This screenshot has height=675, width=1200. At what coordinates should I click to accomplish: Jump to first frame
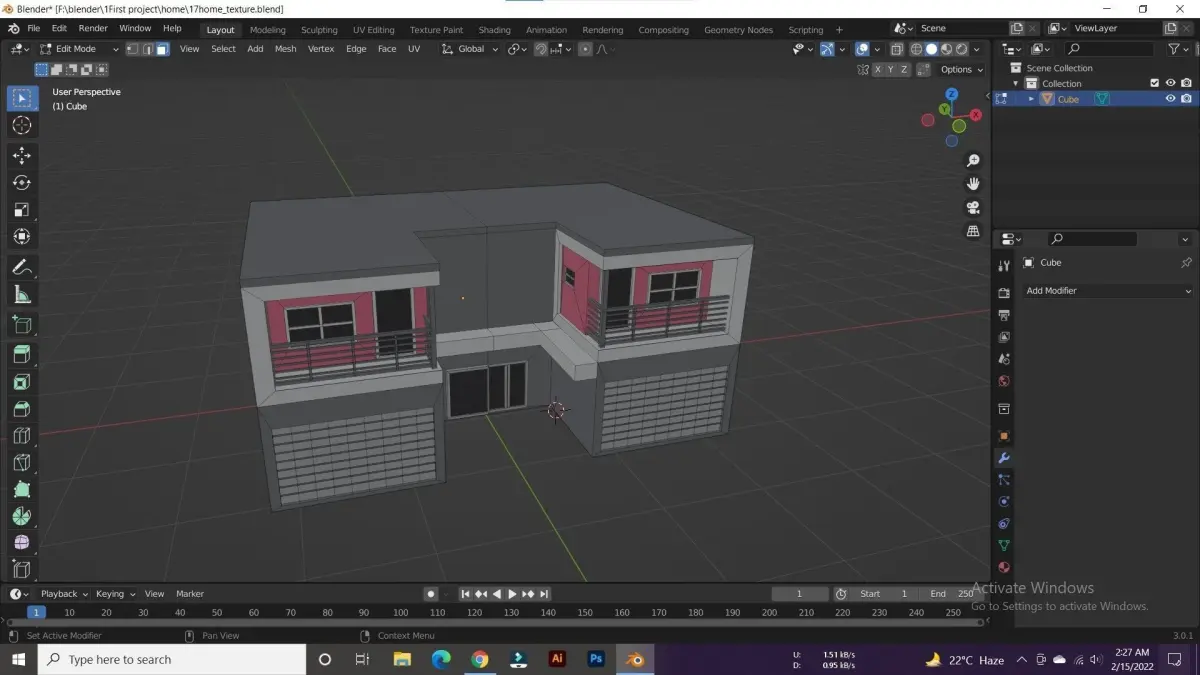465,594
